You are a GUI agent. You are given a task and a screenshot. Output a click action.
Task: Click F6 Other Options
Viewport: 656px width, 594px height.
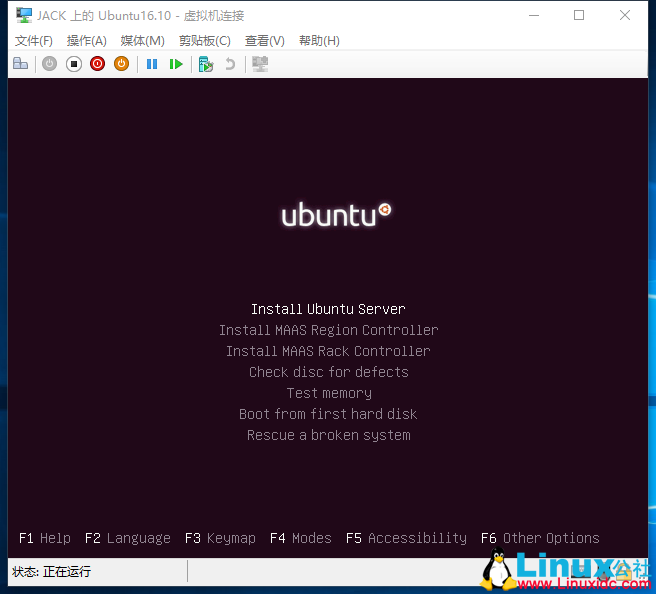[x=540, y=538]
